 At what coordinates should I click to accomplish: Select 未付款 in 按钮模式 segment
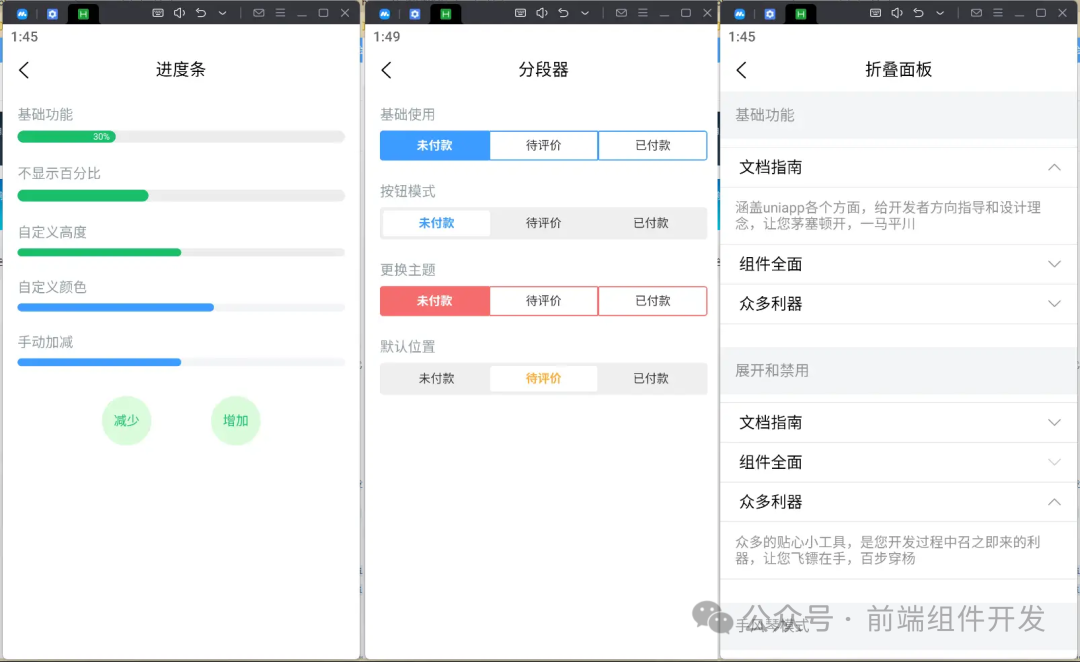436,223
